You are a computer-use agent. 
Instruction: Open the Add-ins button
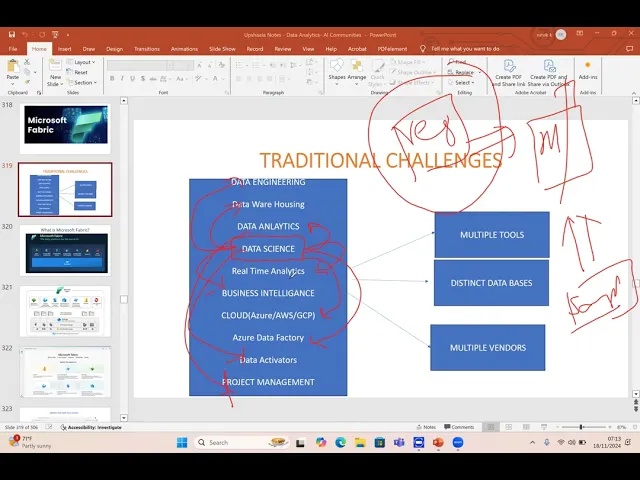pyautogui.click(x=588, y=70)
